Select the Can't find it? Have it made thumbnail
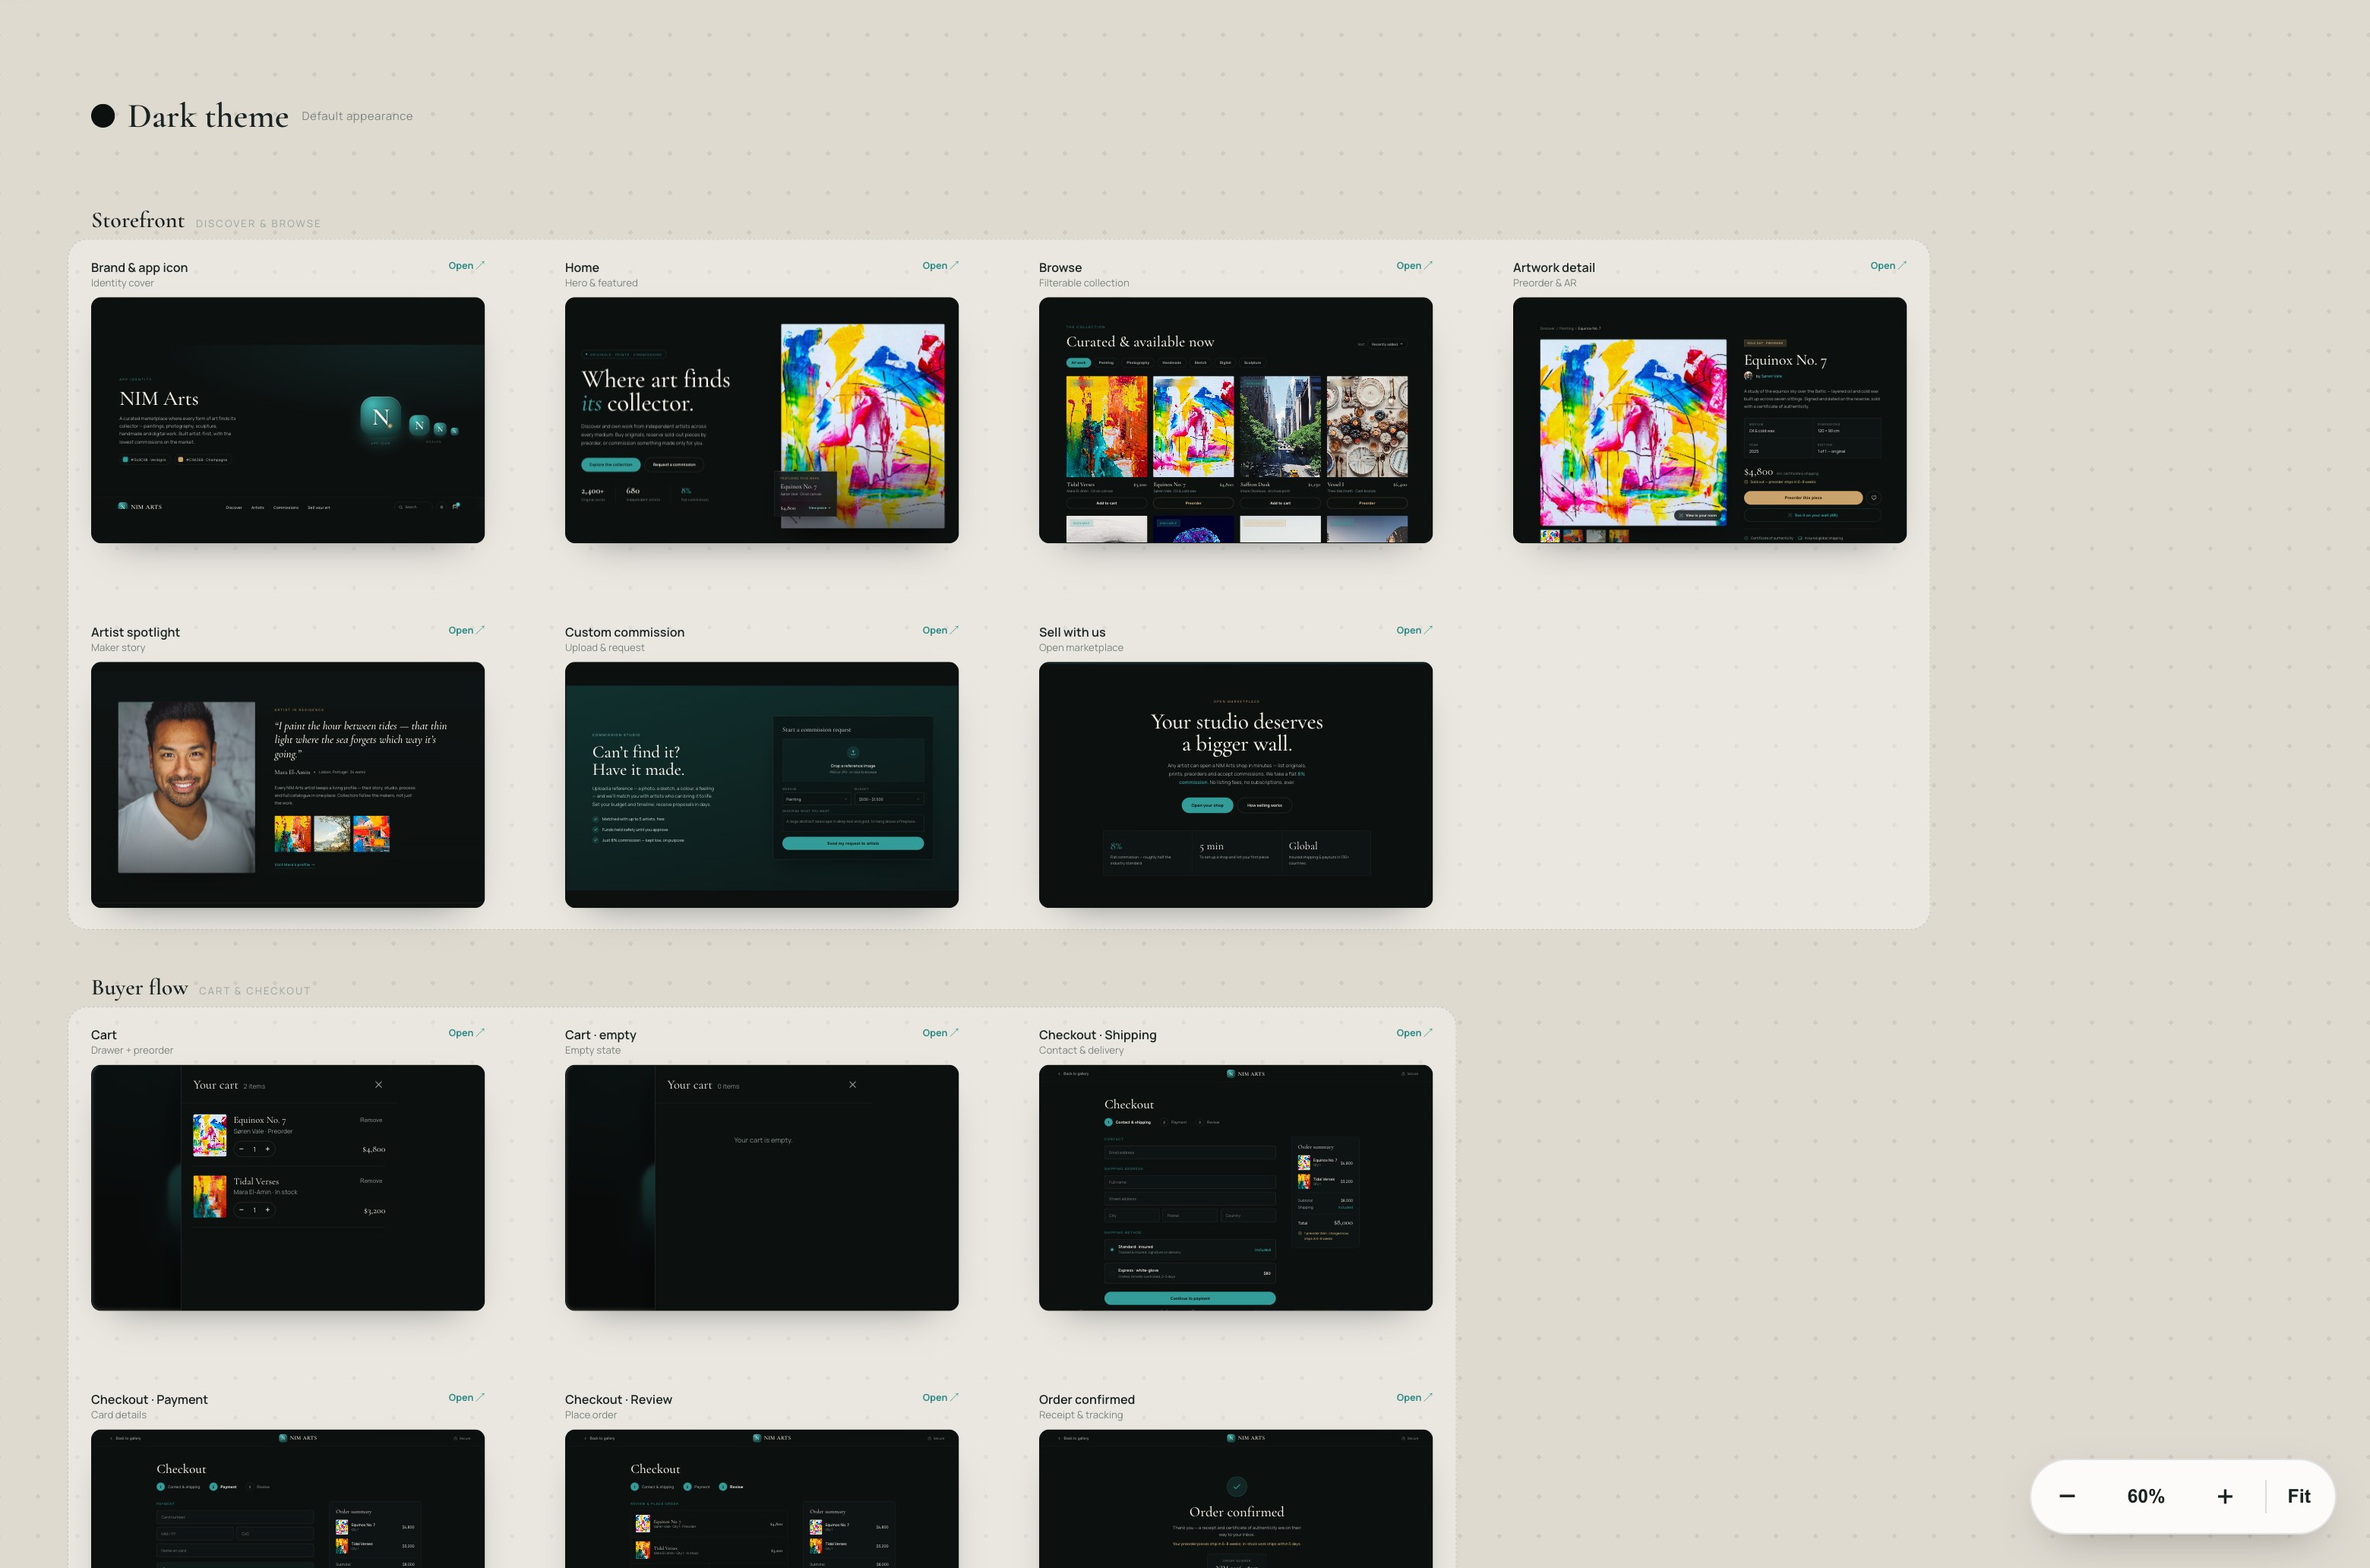Viewport: 2370px width, 1568px height. pyautogui.click(x=762, y=785)
